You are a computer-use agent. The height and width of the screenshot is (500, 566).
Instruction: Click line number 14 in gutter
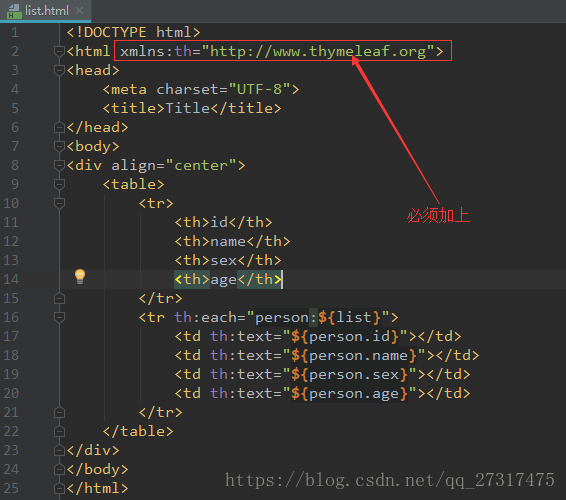pyautogui.click(x=11, y=279)
